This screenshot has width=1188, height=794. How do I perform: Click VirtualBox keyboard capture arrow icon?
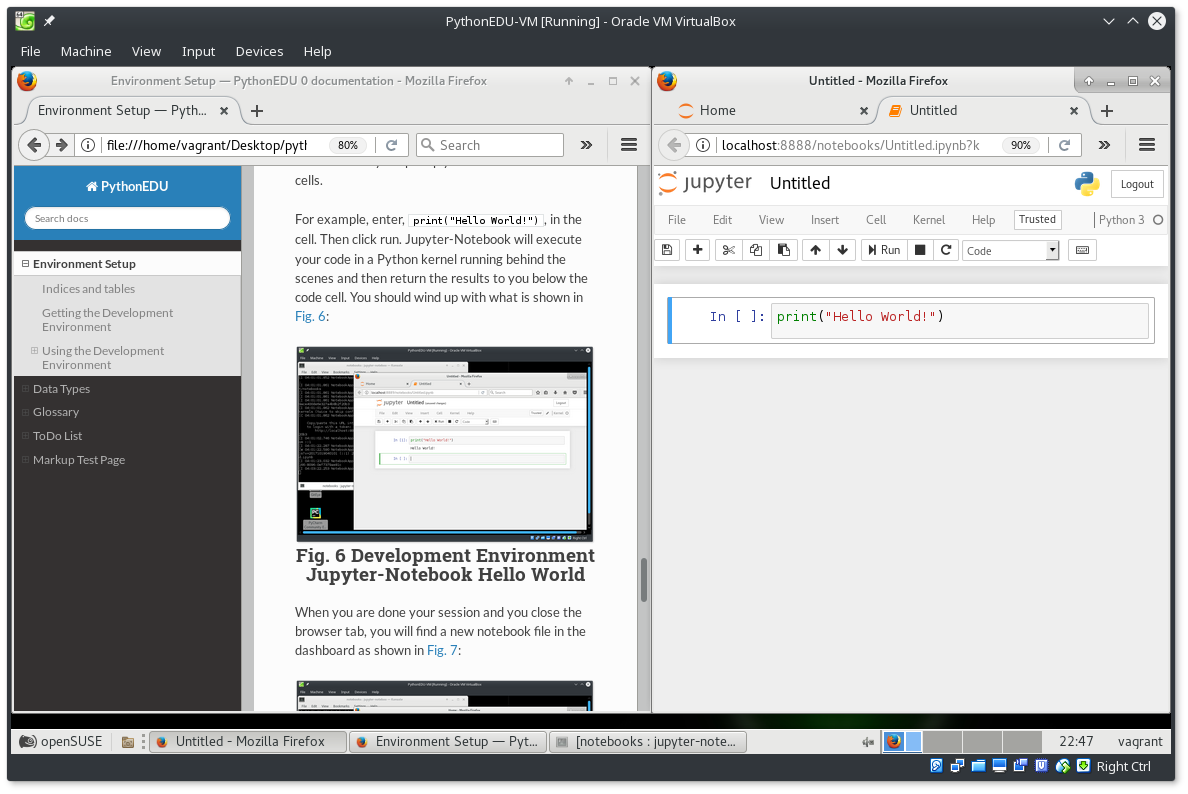coord(1083,766)
